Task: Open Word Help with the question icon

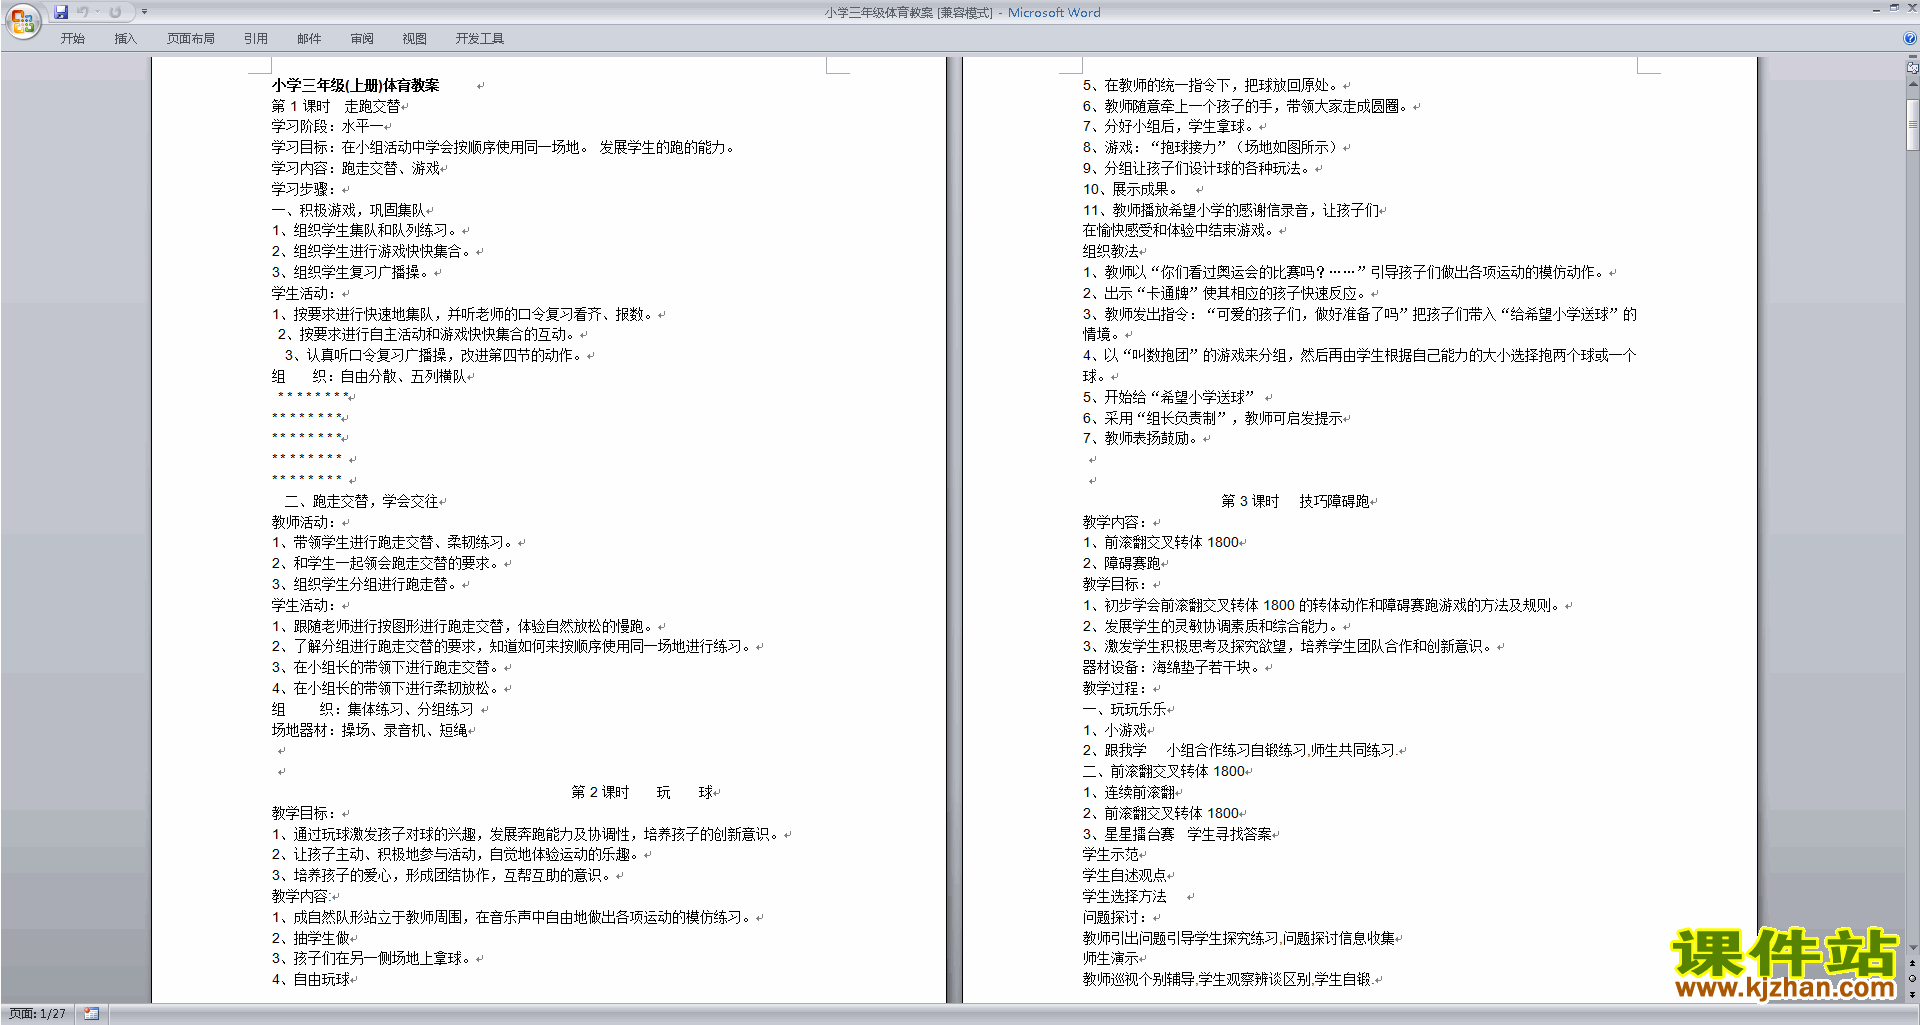Action: pos(1910,39)
